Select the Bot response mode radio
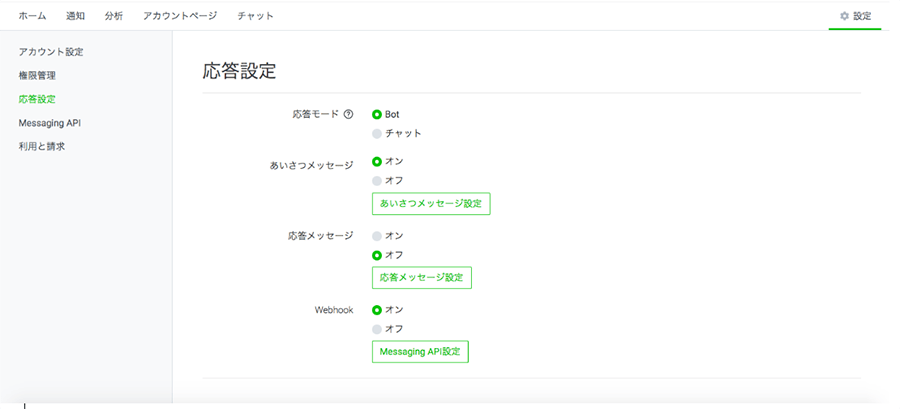Viewport: 900px width, 409px height. click(377, 115)
